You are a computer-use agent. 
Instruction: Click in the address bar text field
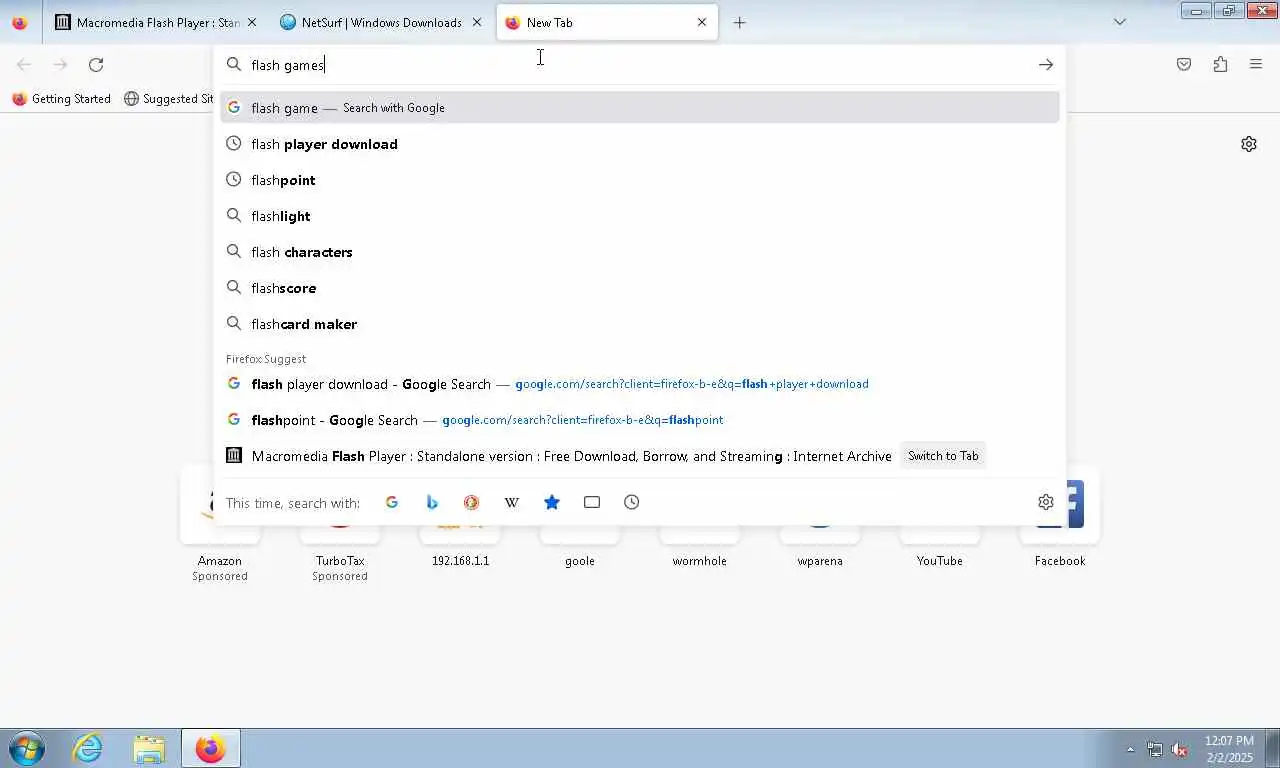click(640, 65)
